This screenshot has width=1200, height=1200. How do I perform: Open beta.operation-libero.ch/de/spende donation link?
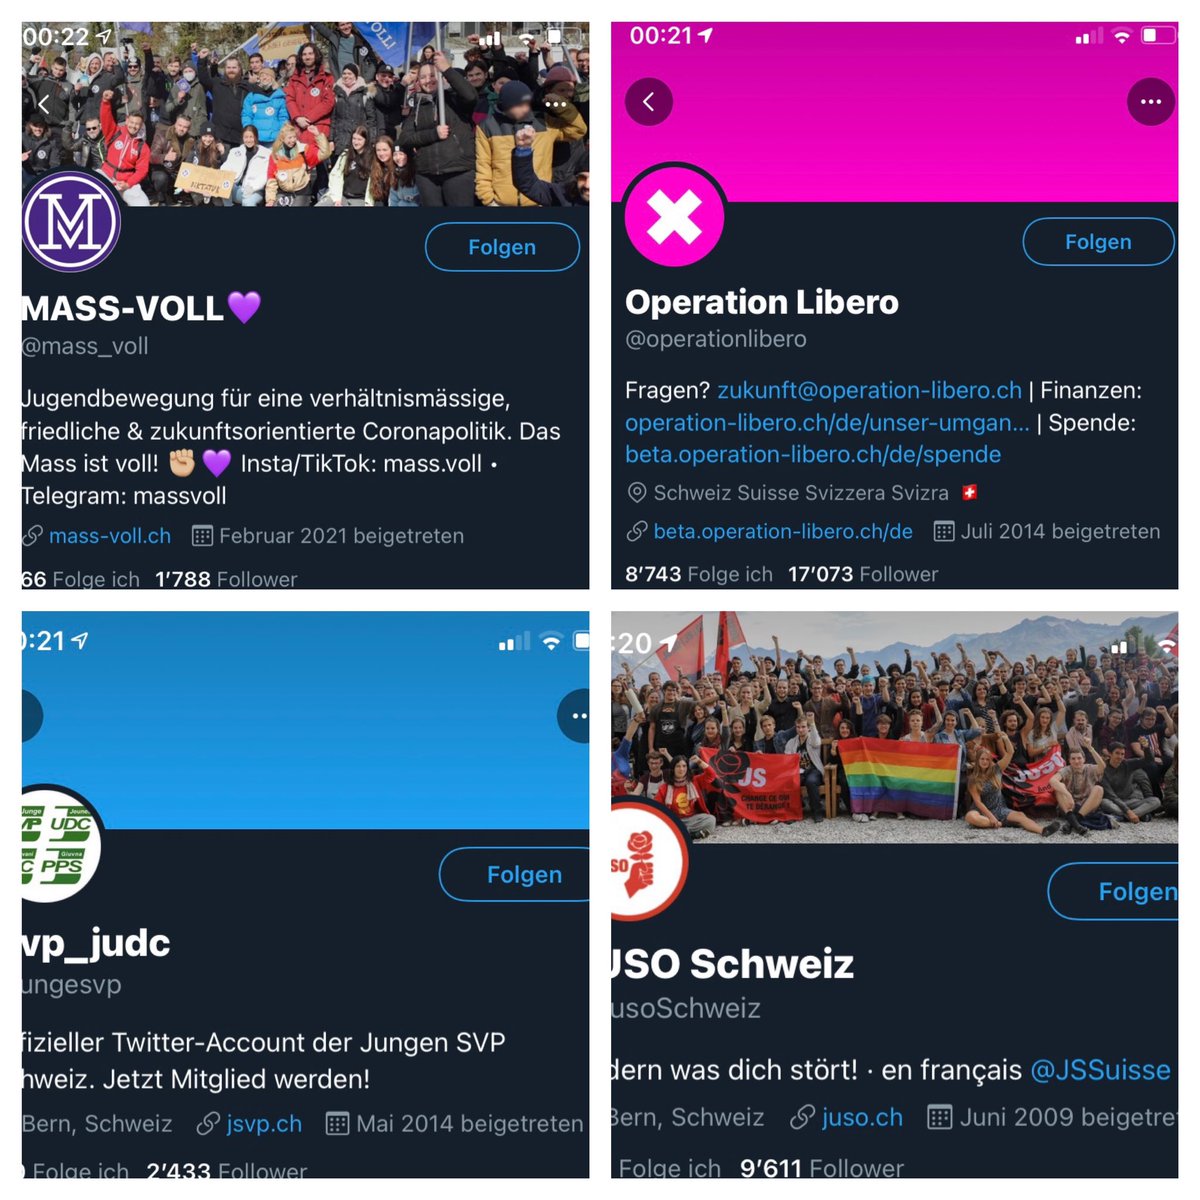coord(813,454)
